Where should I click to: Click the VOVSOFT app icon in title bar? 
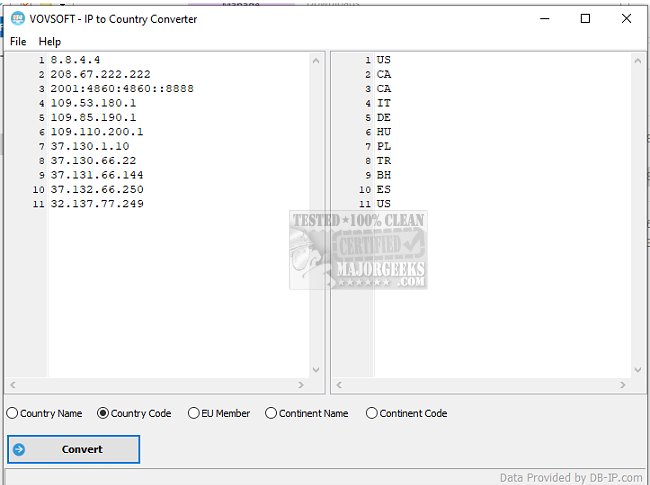click(x=17, y=18)
